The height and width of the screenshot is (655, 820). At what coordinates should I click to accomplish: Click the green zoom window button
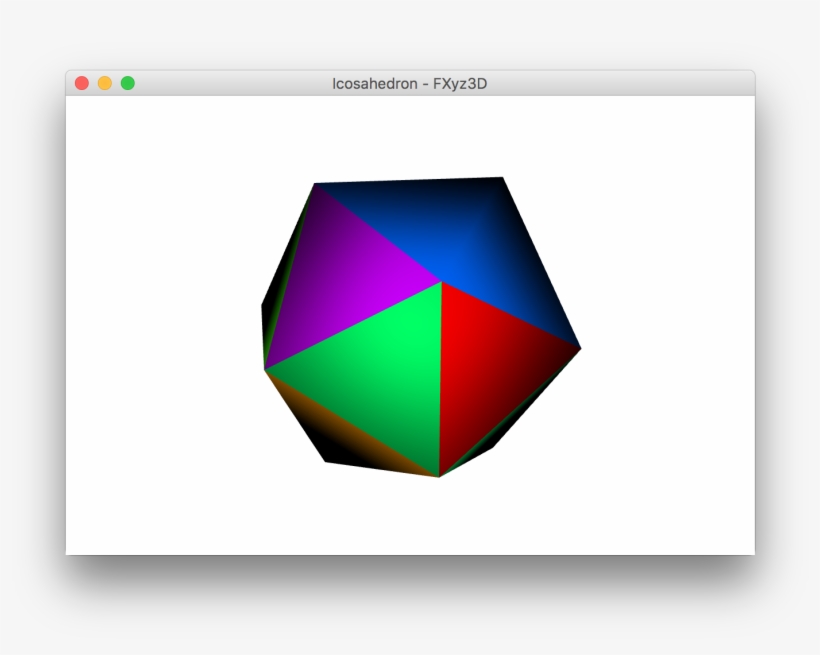[127, 84]
